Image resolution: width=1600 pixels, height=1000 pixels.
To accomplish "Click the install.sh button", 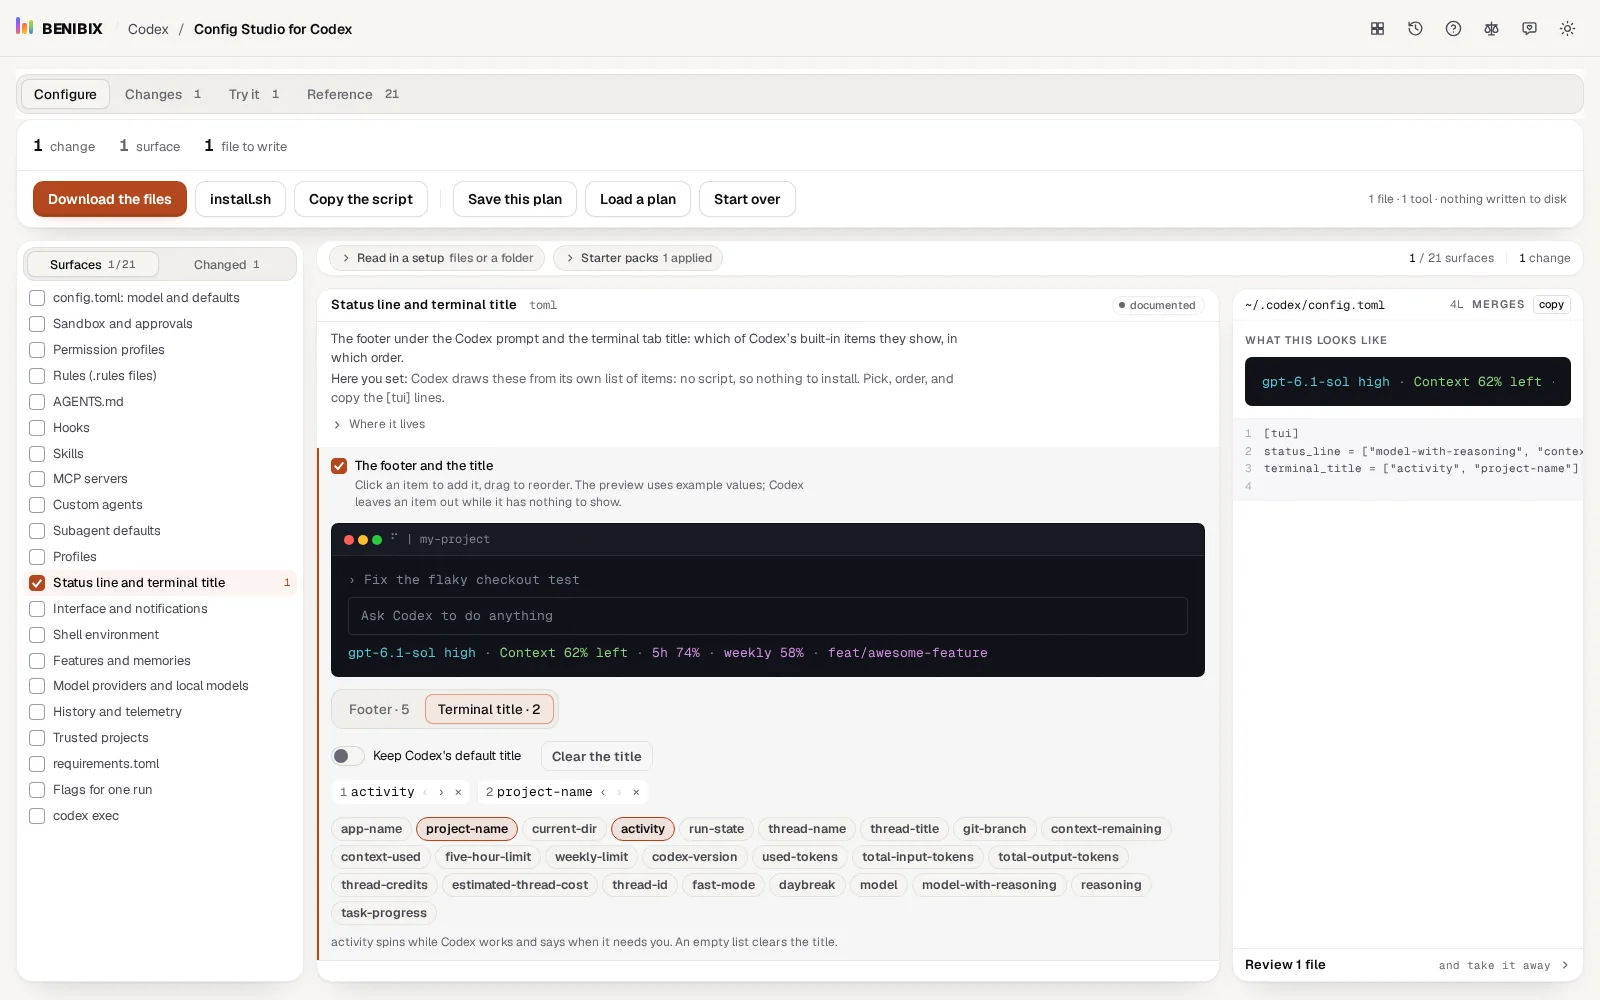I will (240, 199).
